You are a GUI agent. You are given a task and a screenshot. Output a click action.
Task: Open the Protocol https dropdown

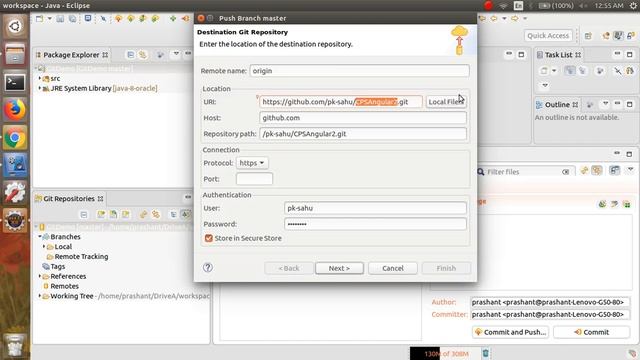pyautogui.click(x=252, y=163)
